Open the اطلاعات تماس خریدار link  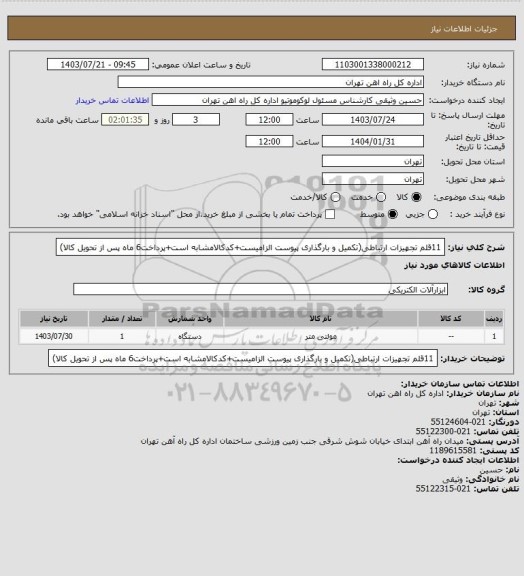112,100
